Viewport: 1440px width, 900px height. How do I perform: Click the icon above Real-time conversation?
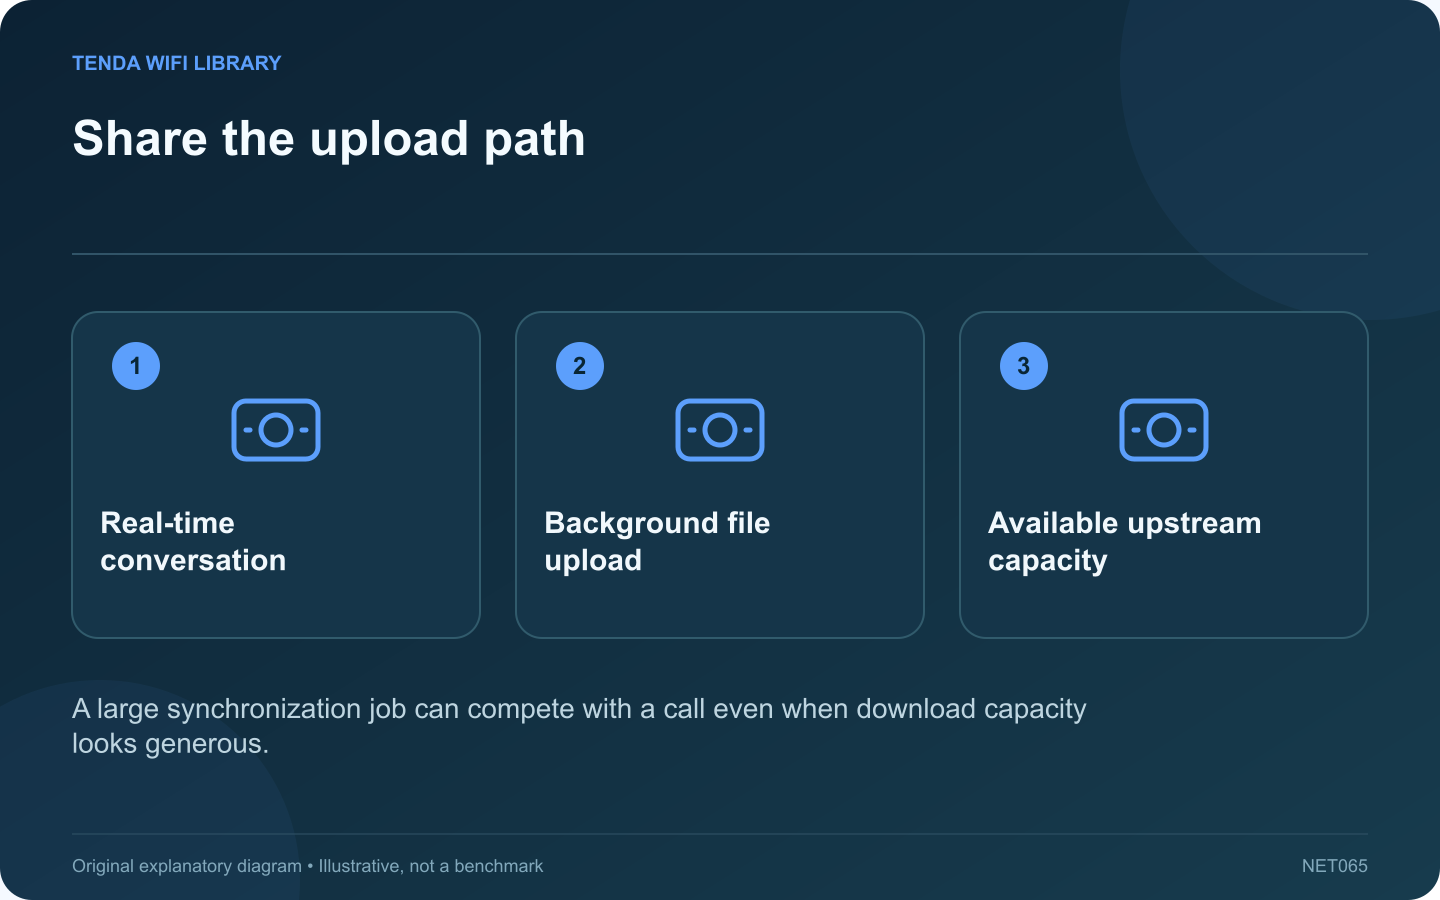[276, 430]
